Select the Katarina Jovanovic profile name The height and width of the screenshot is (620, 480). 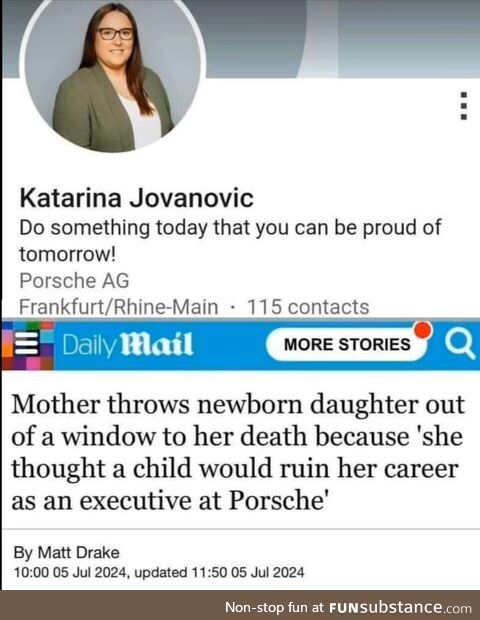(136, 198)
